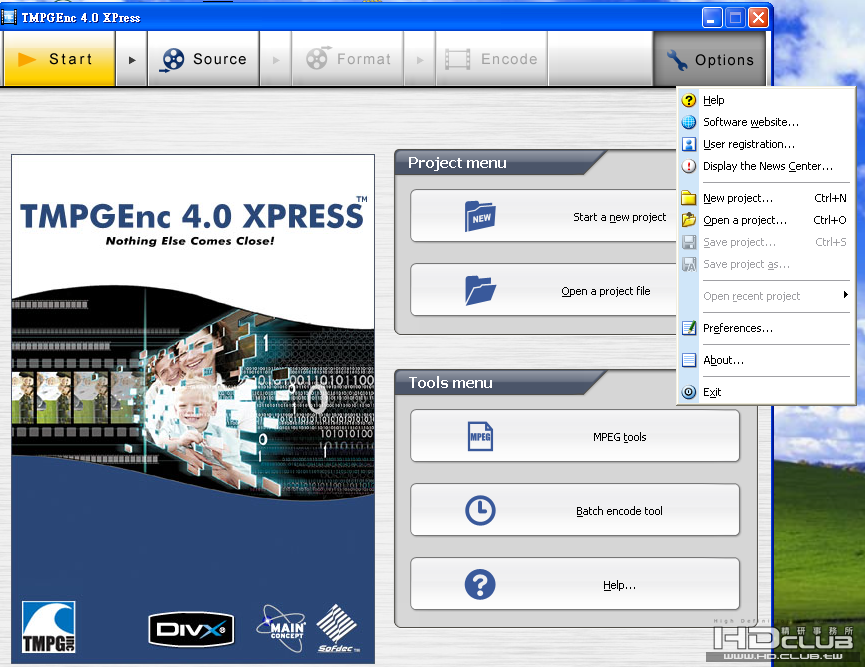Click the User registration icon
This screenshot has height=667, width=865.
pyautogui.click(x=689, y=144)
